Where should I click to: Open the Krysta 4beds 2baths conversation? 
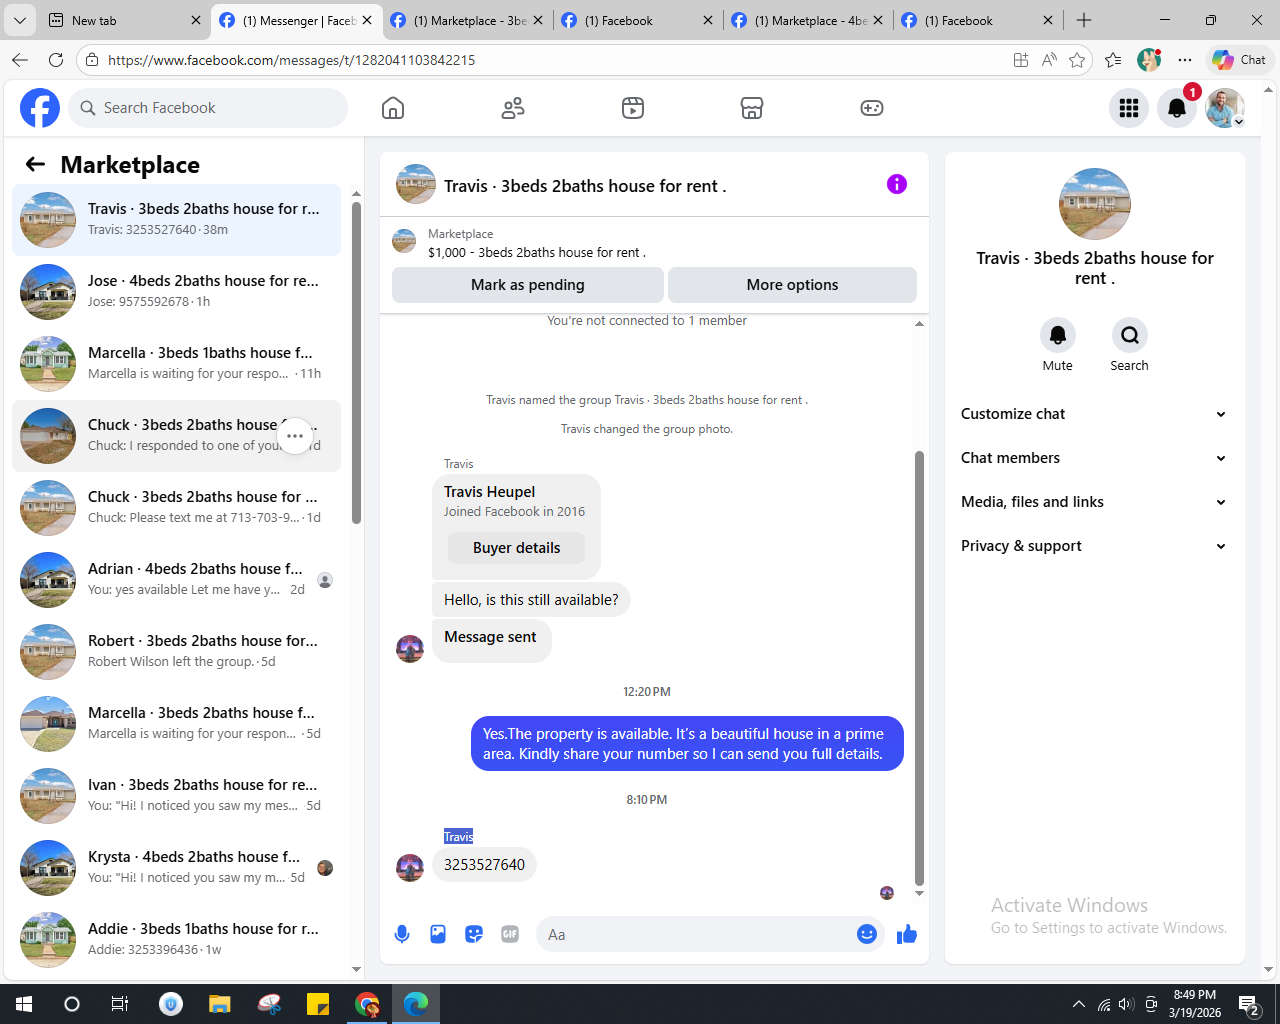[x=176, y=868]
